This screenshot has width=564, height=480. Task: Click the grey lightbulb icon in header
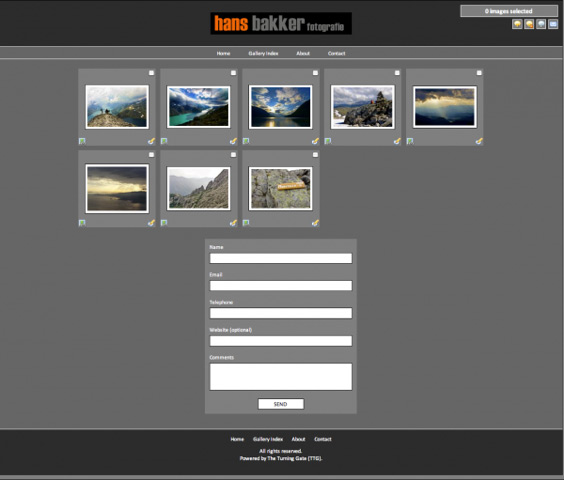click(541, 24)
